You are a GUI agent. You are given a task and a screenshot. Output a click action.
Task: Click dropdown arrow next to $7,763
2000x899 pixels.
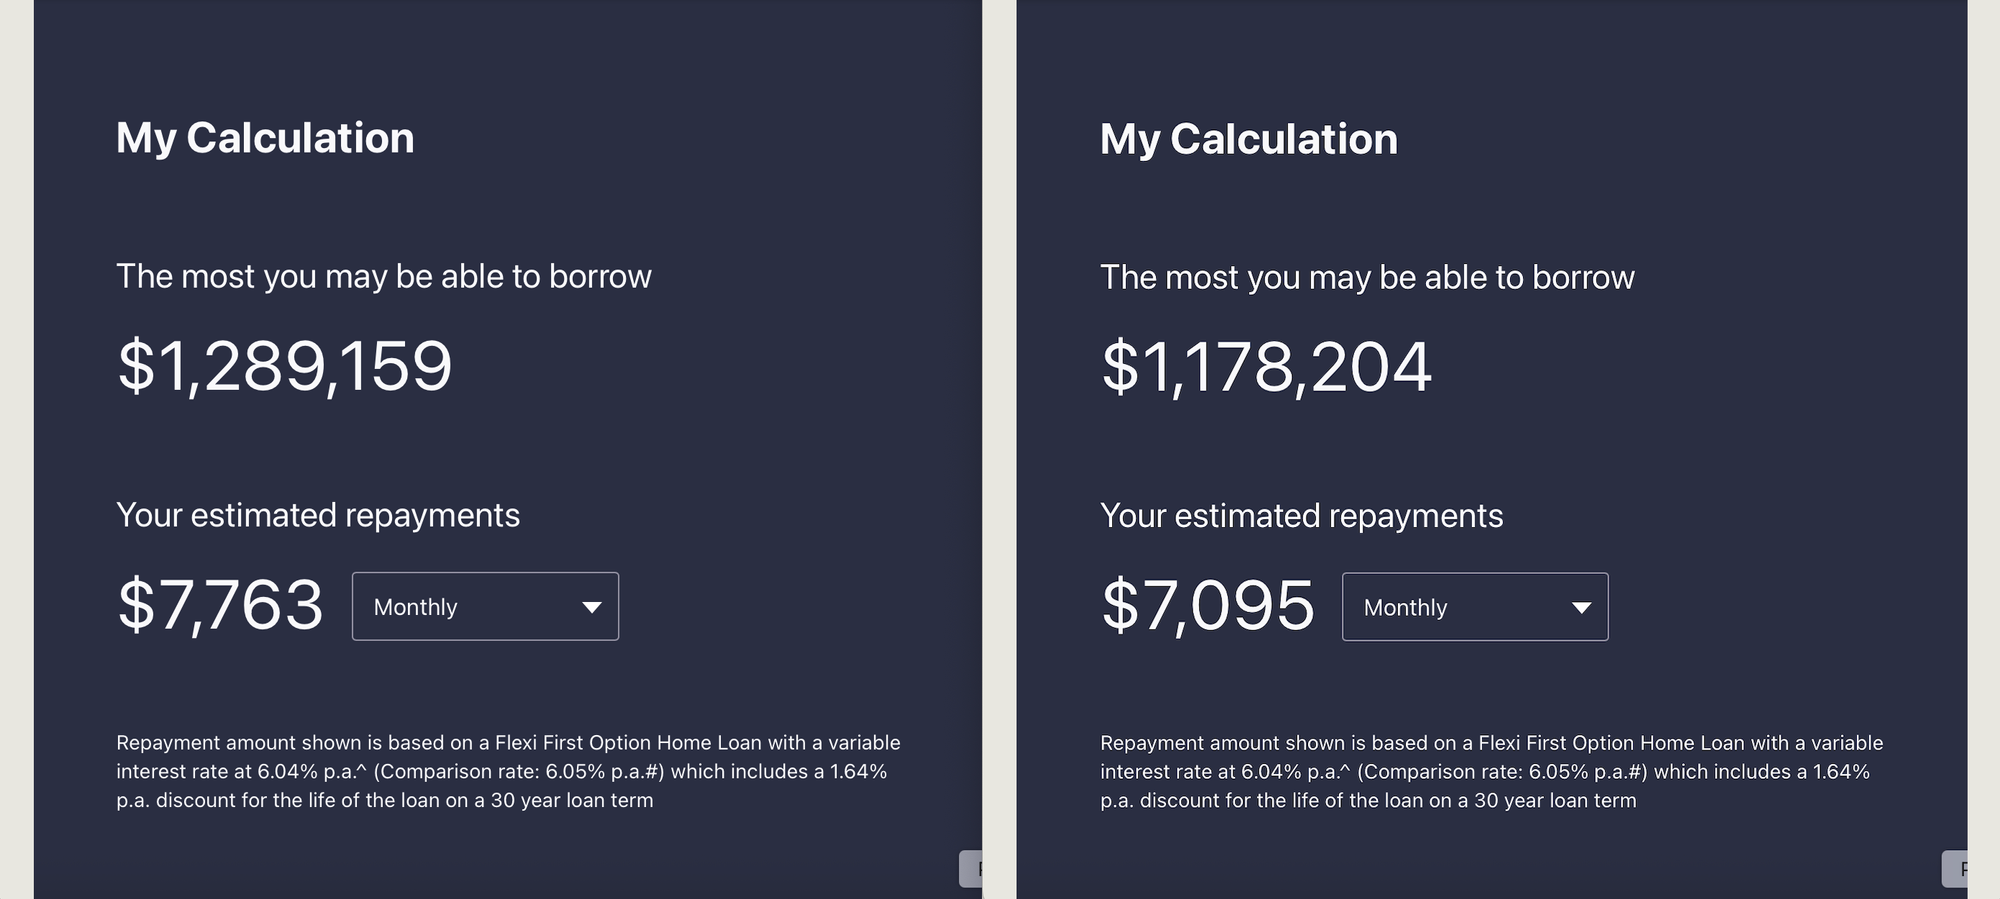pyautogui.click(x=592, y=607)
